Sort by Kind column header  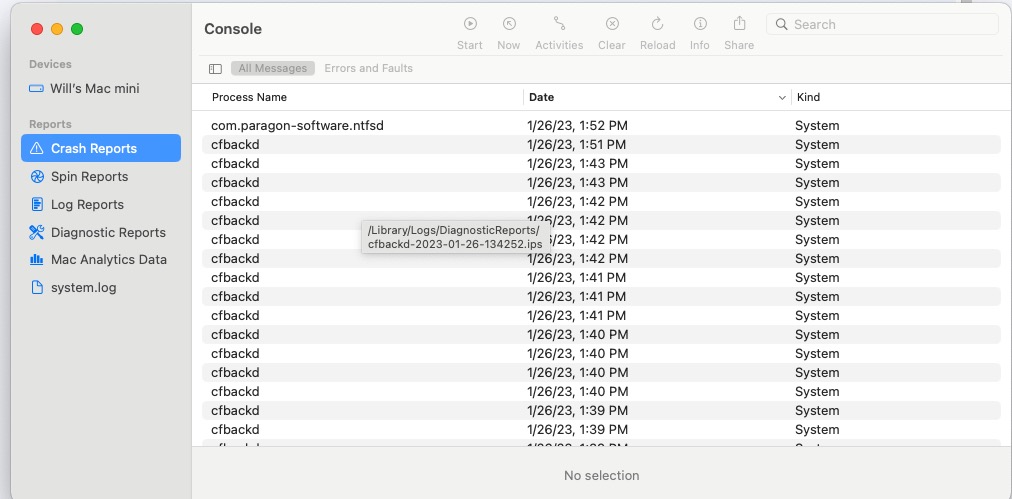coord(808,97)
